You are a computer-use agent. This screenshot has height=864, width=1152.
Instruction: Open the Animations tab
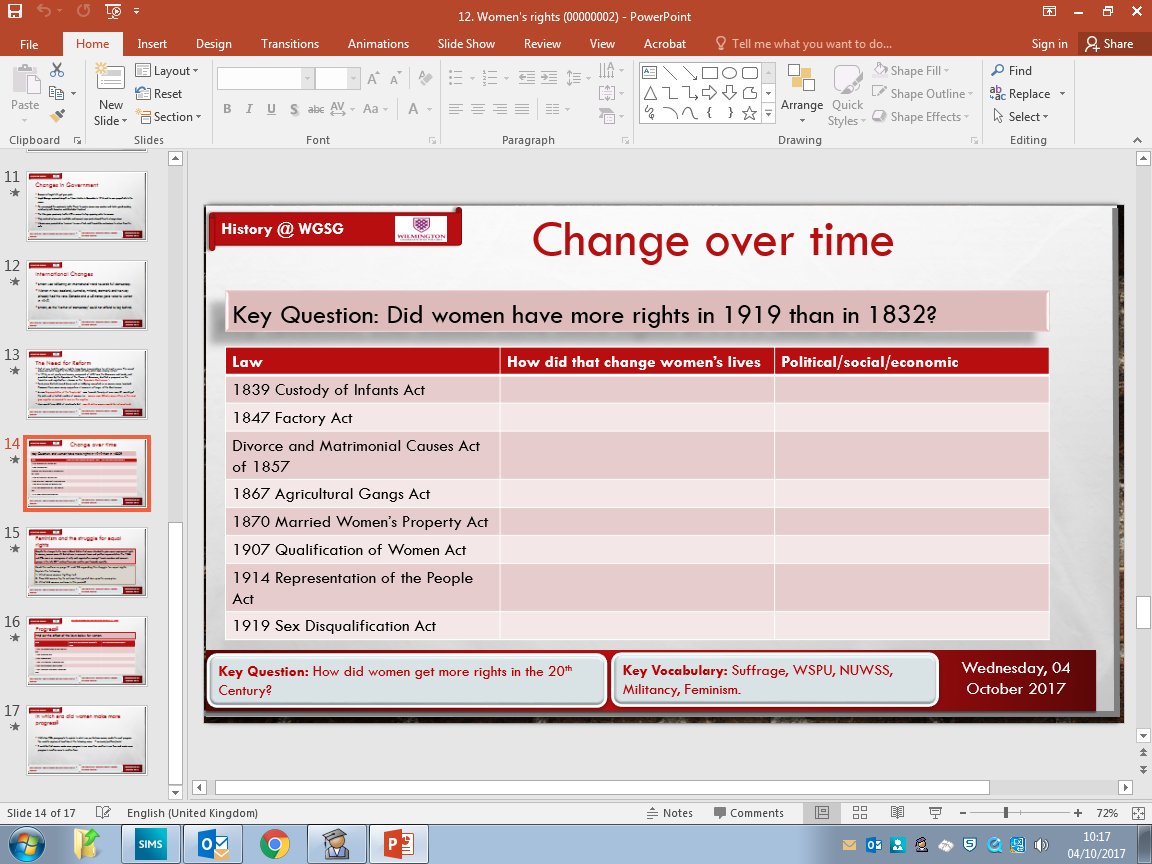coord(378,44)
